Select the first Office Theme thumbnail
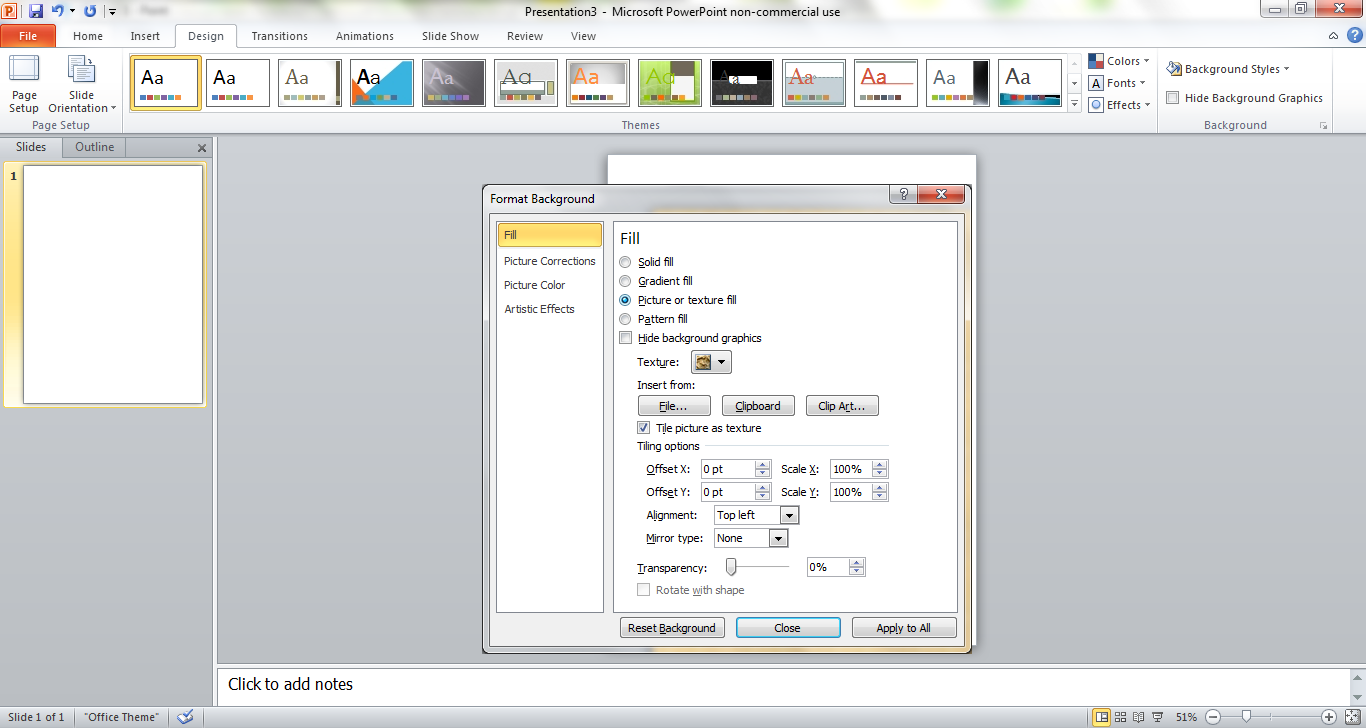The height and width of the screenshot is (728, 1366). pyautogui.click(x=166, y=83)
